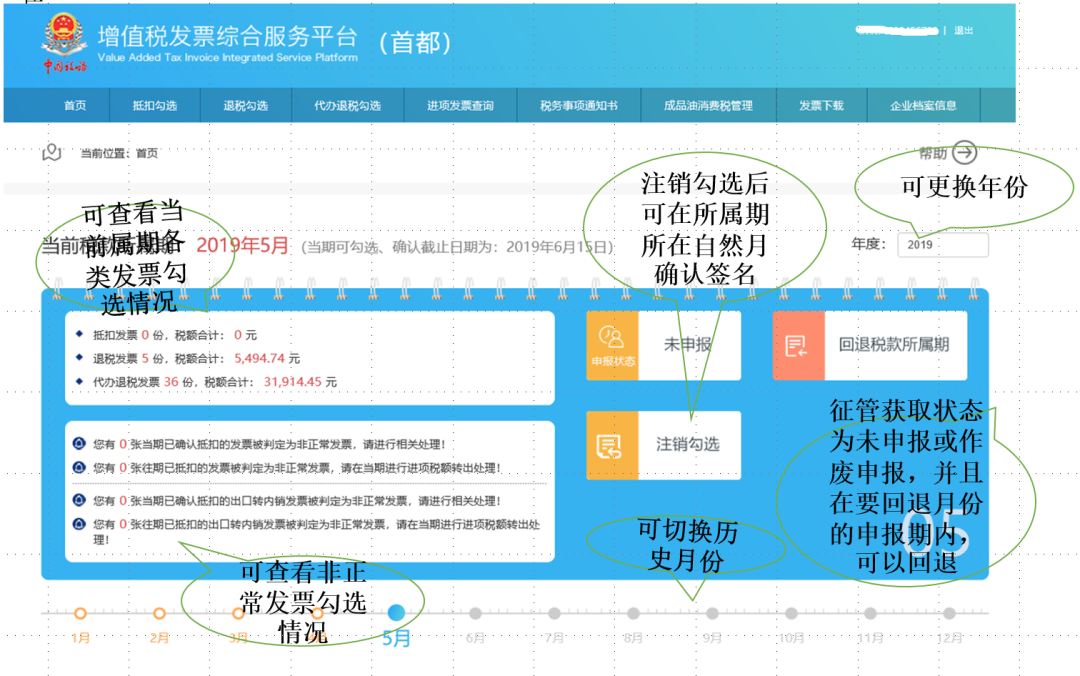Image resolution: width=1080 pixels, height=676 pixels.
Task: Select 12月 on the month timeline
Action: click(950, 613)
